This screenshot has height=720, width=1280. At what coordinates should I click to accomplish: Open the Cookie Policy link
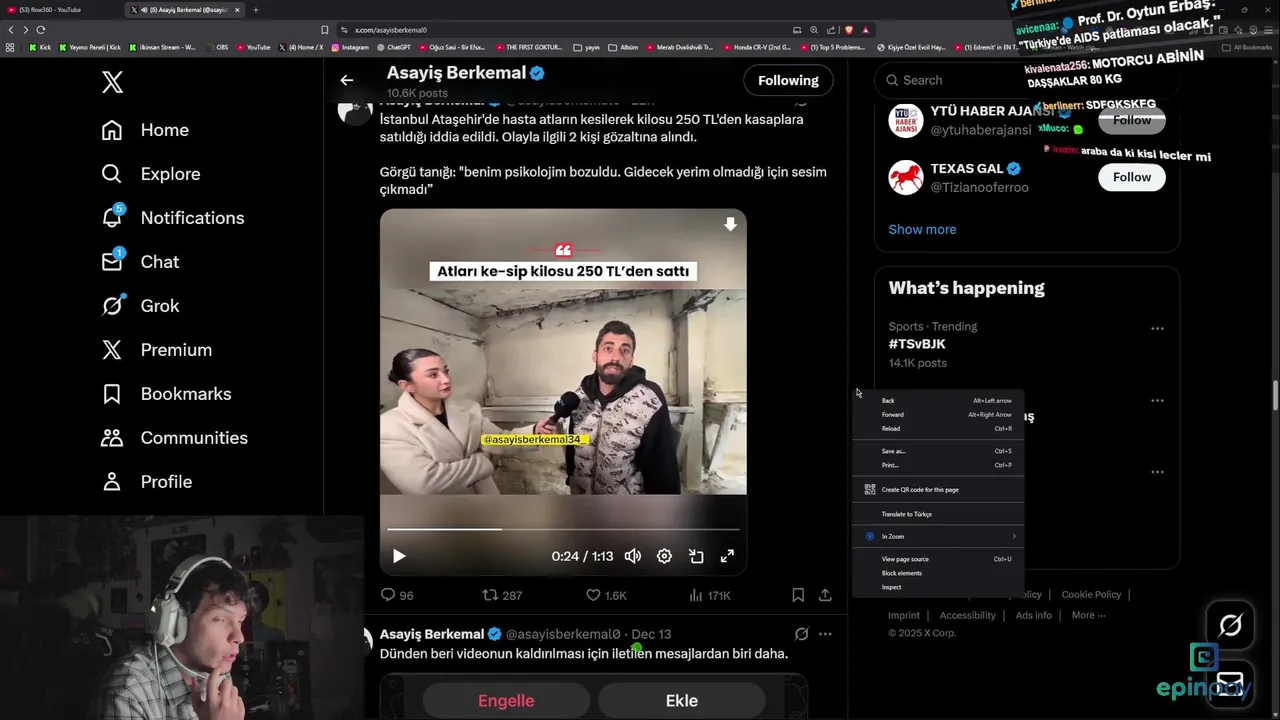[1091, 595]
